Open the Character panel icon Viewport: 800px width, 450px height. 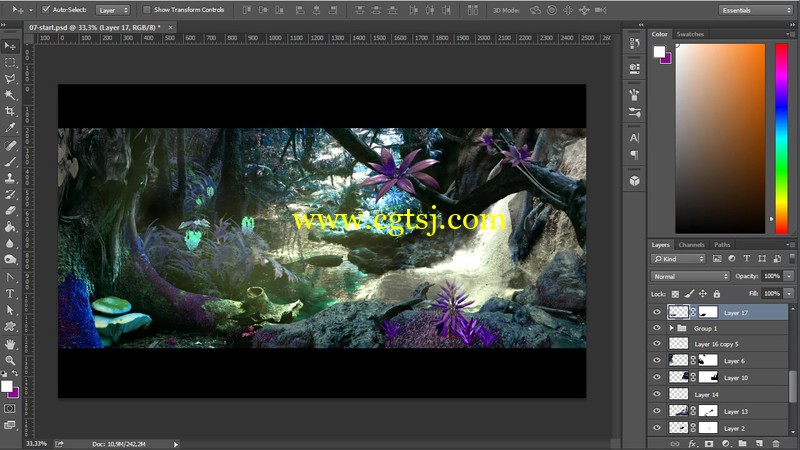pyautogui.click(x=634, y=138)
